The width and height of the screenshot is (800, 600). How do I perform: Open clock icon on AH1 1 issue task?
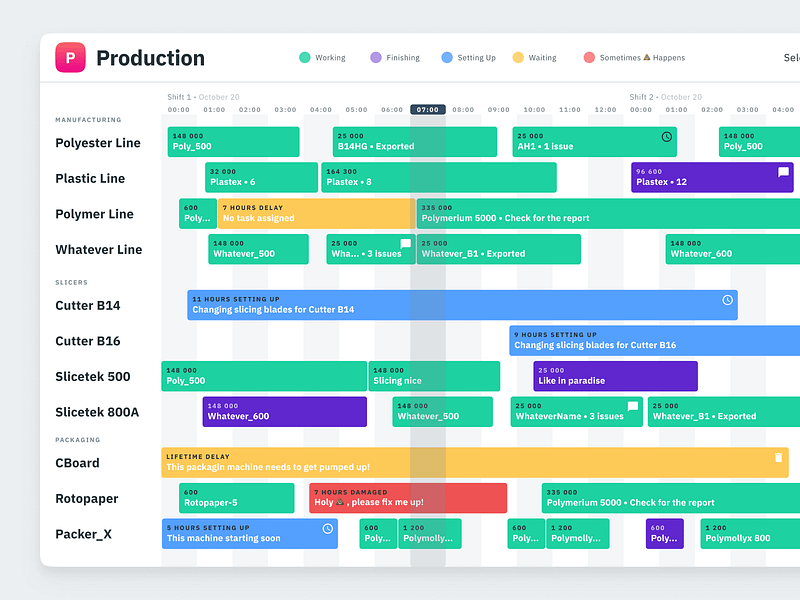pyautogui.click(x=666, y=137)
